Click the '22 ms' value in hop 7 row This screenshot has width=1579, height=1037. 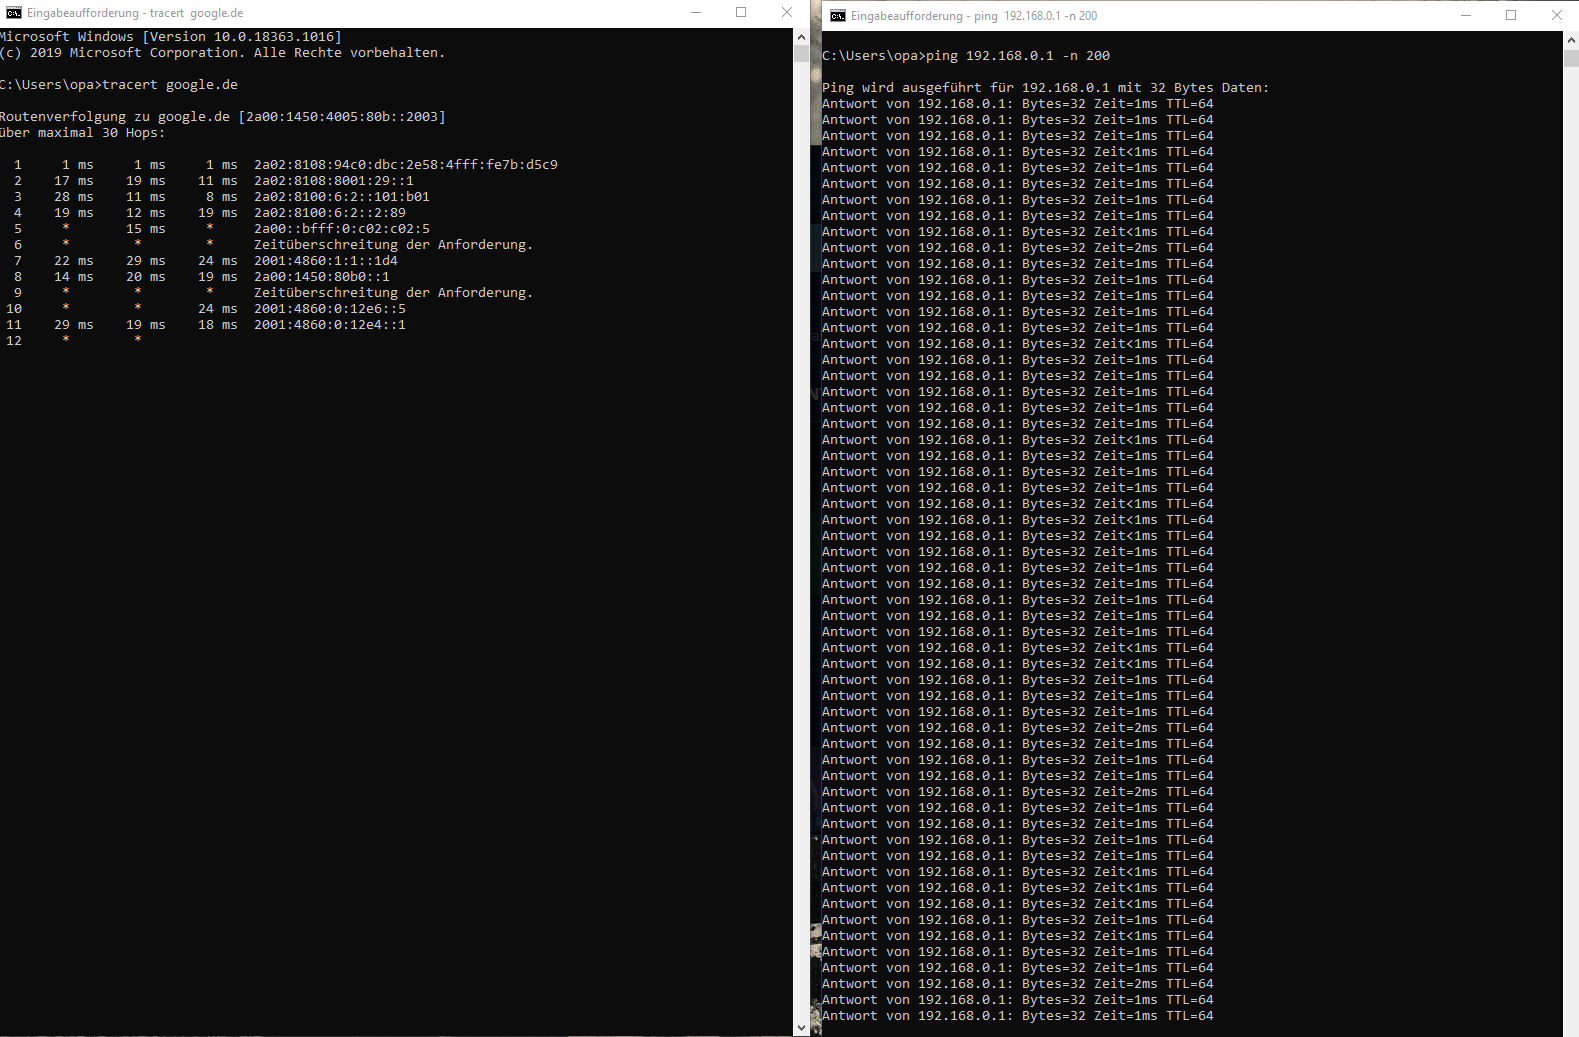tap(74, 261)
